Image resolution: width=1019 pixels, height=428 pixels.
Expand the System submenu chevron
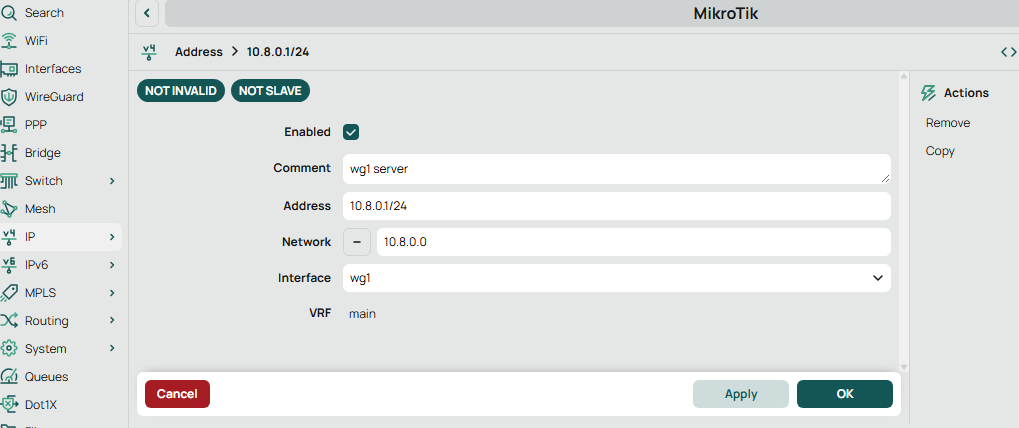pos(112,349)
